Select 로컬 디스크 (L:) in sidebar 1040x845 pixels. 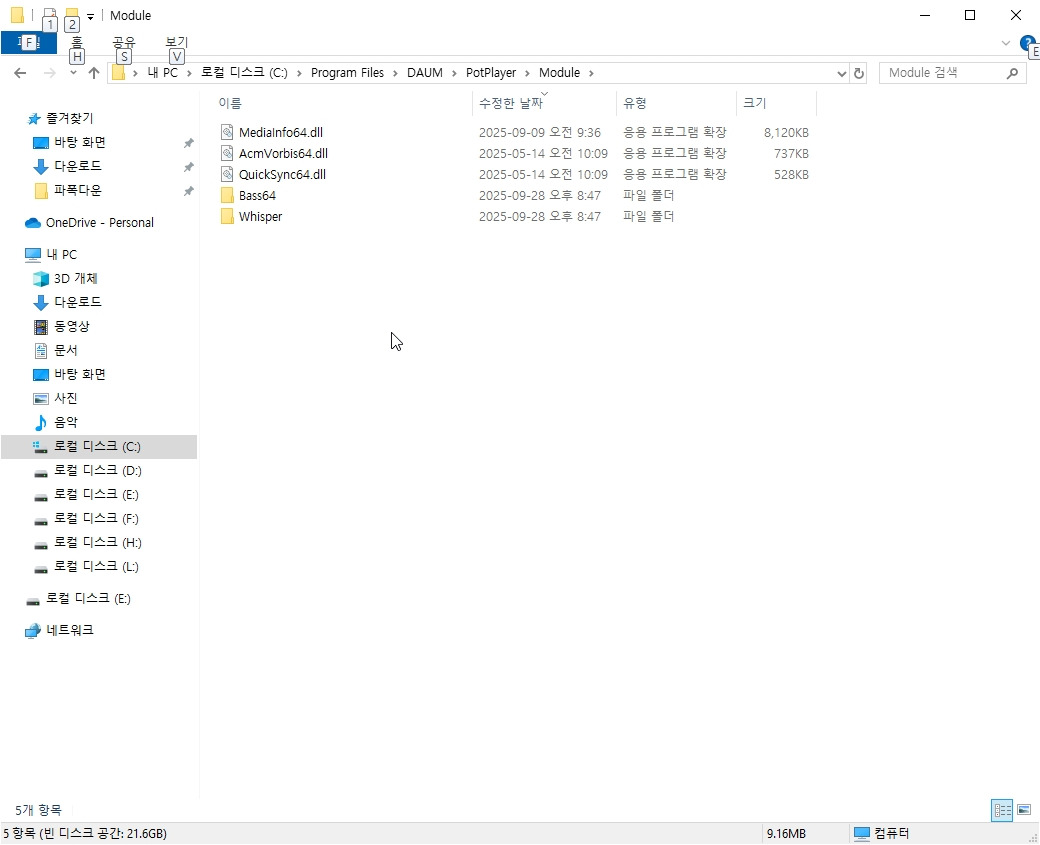tap(96, 566)
